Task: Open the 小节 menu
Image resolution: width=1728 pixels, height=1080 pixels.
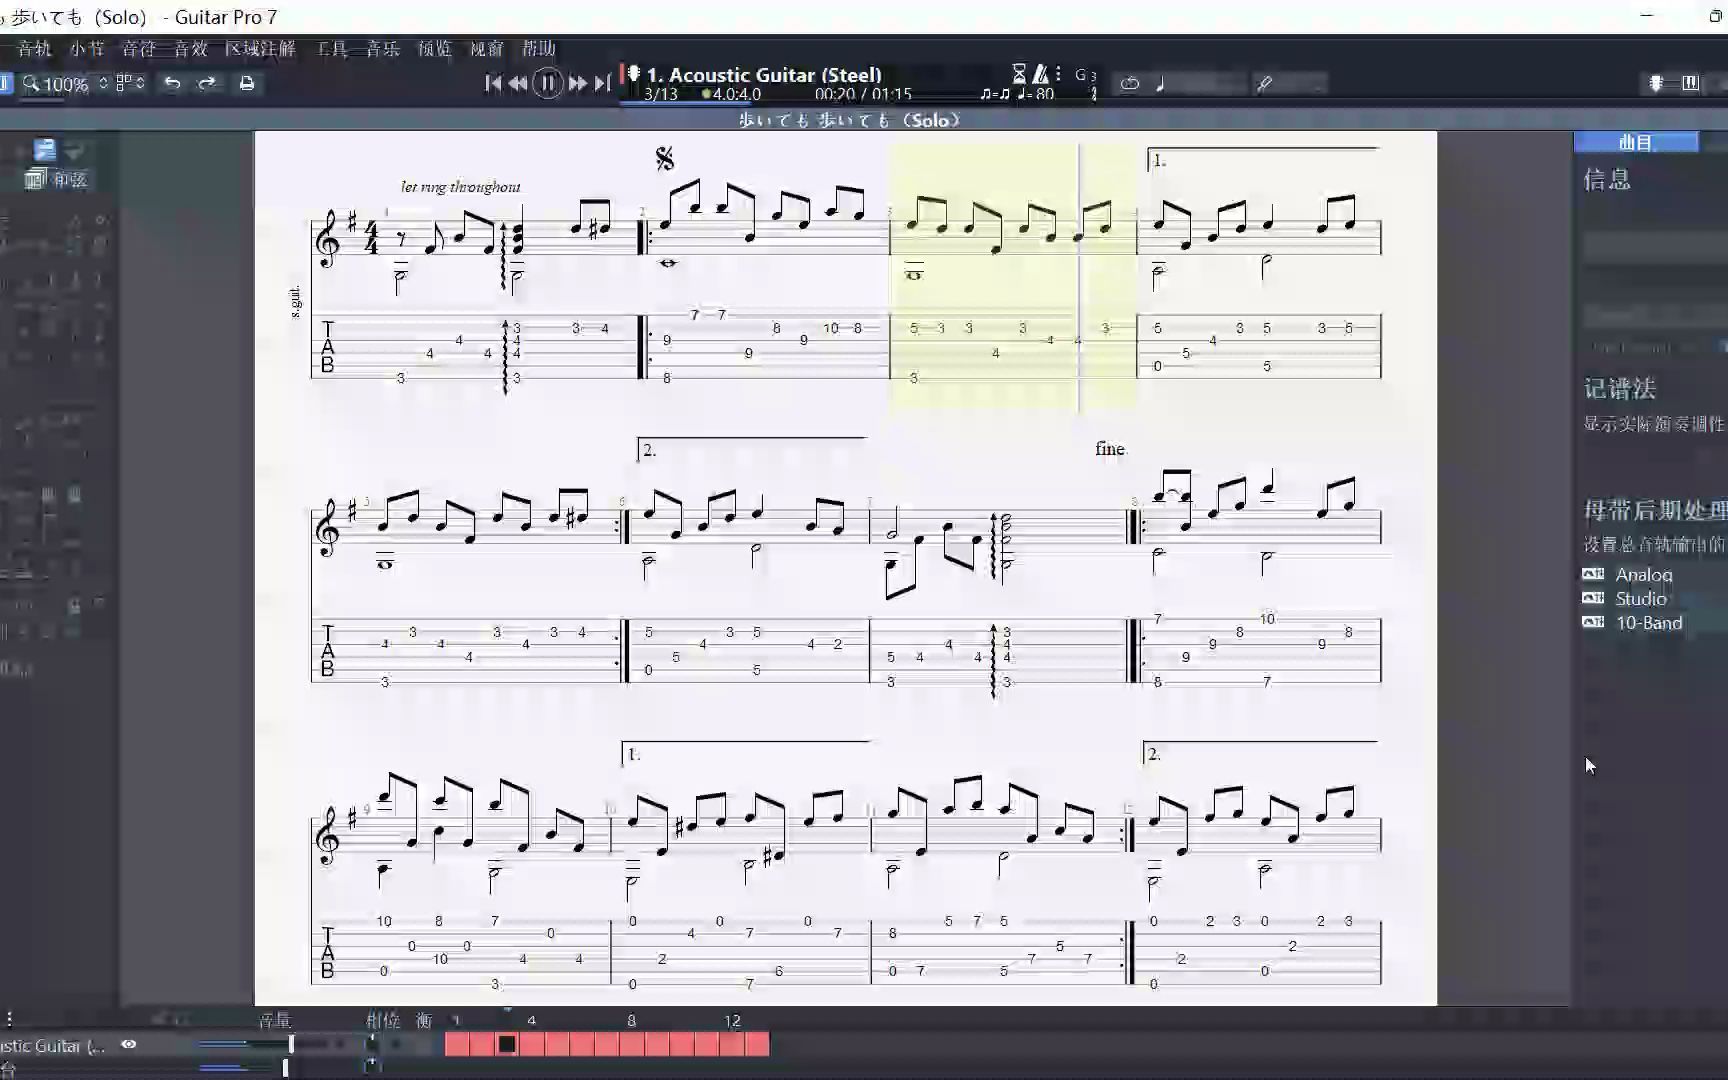Action: tap(87, 48)
